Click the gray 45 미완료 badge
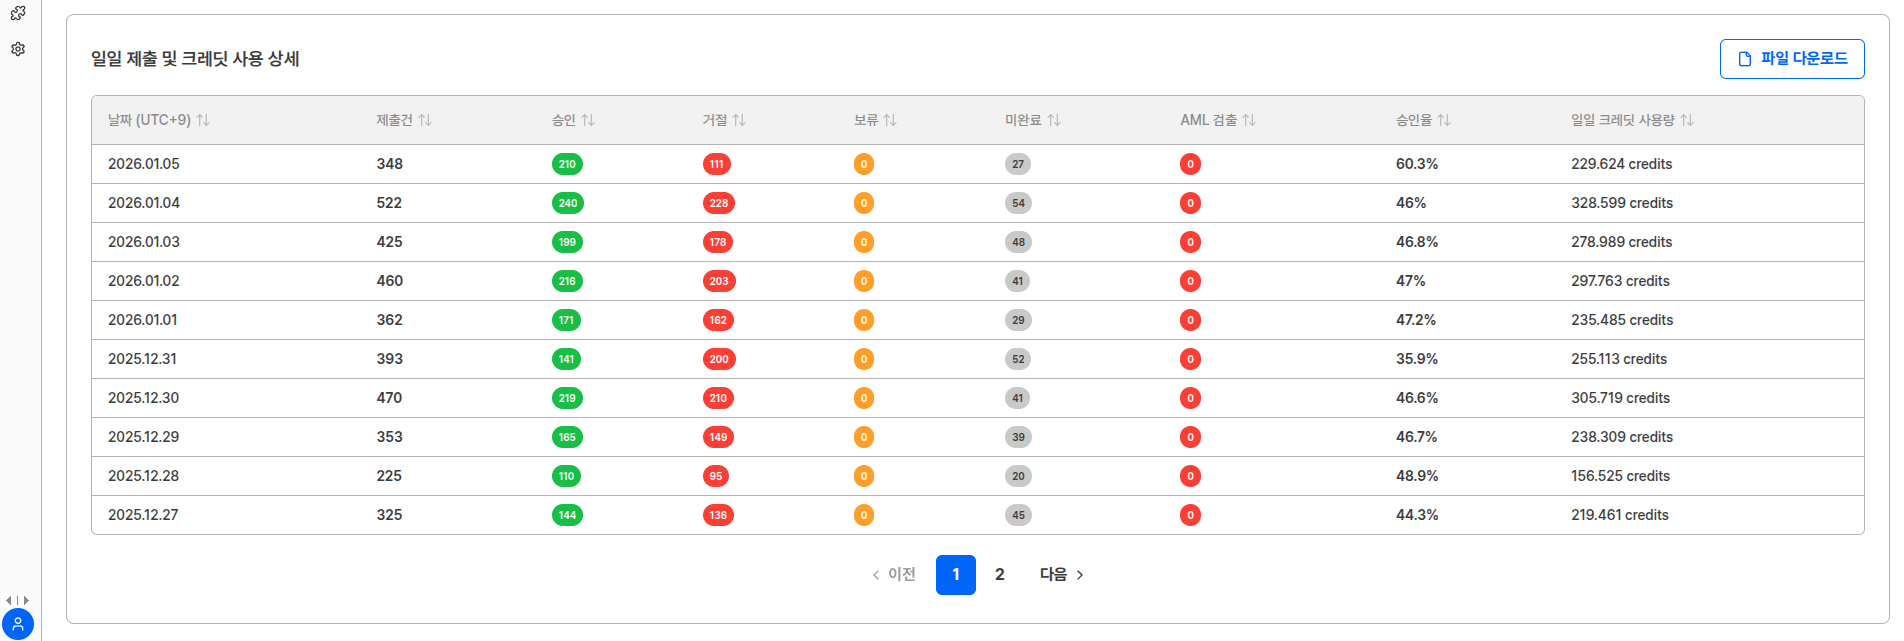 point(1018,515)
